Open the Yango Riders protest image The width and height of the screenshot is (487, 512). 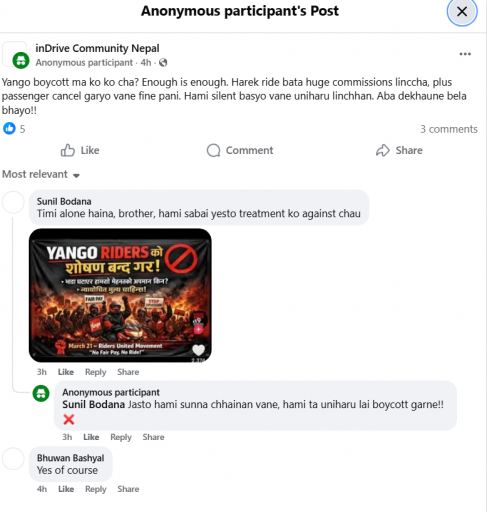pos(120,295)
